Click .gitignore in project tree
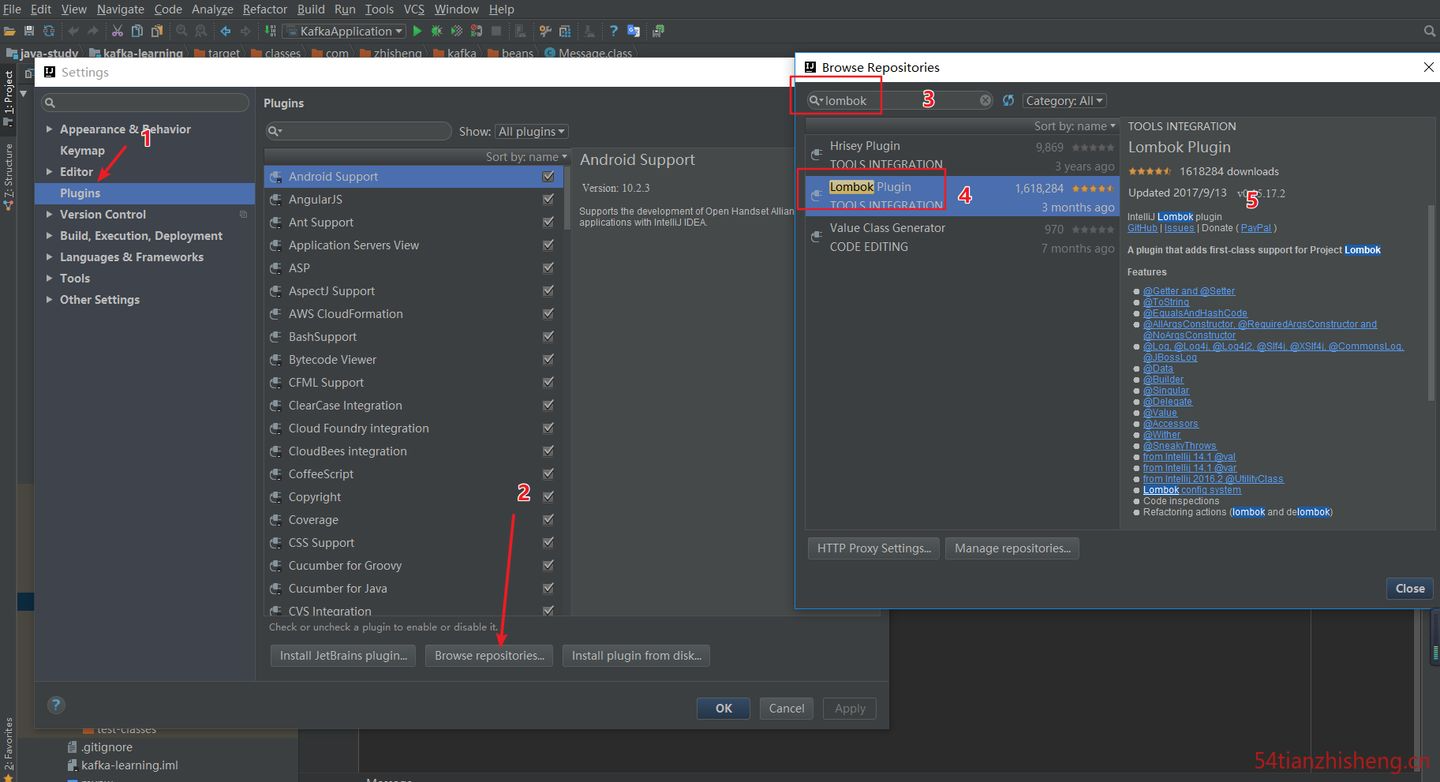 coord(107,747)
